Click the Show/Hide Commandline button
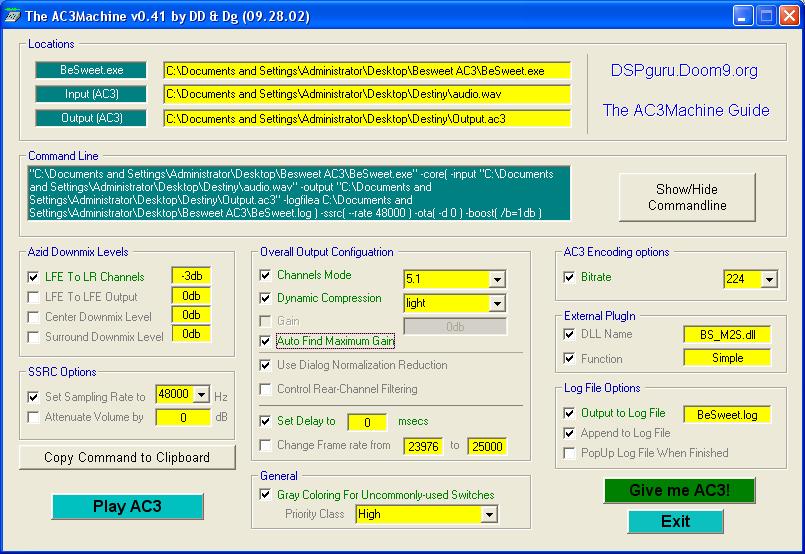The image size is (805, 554). (687, 197)
